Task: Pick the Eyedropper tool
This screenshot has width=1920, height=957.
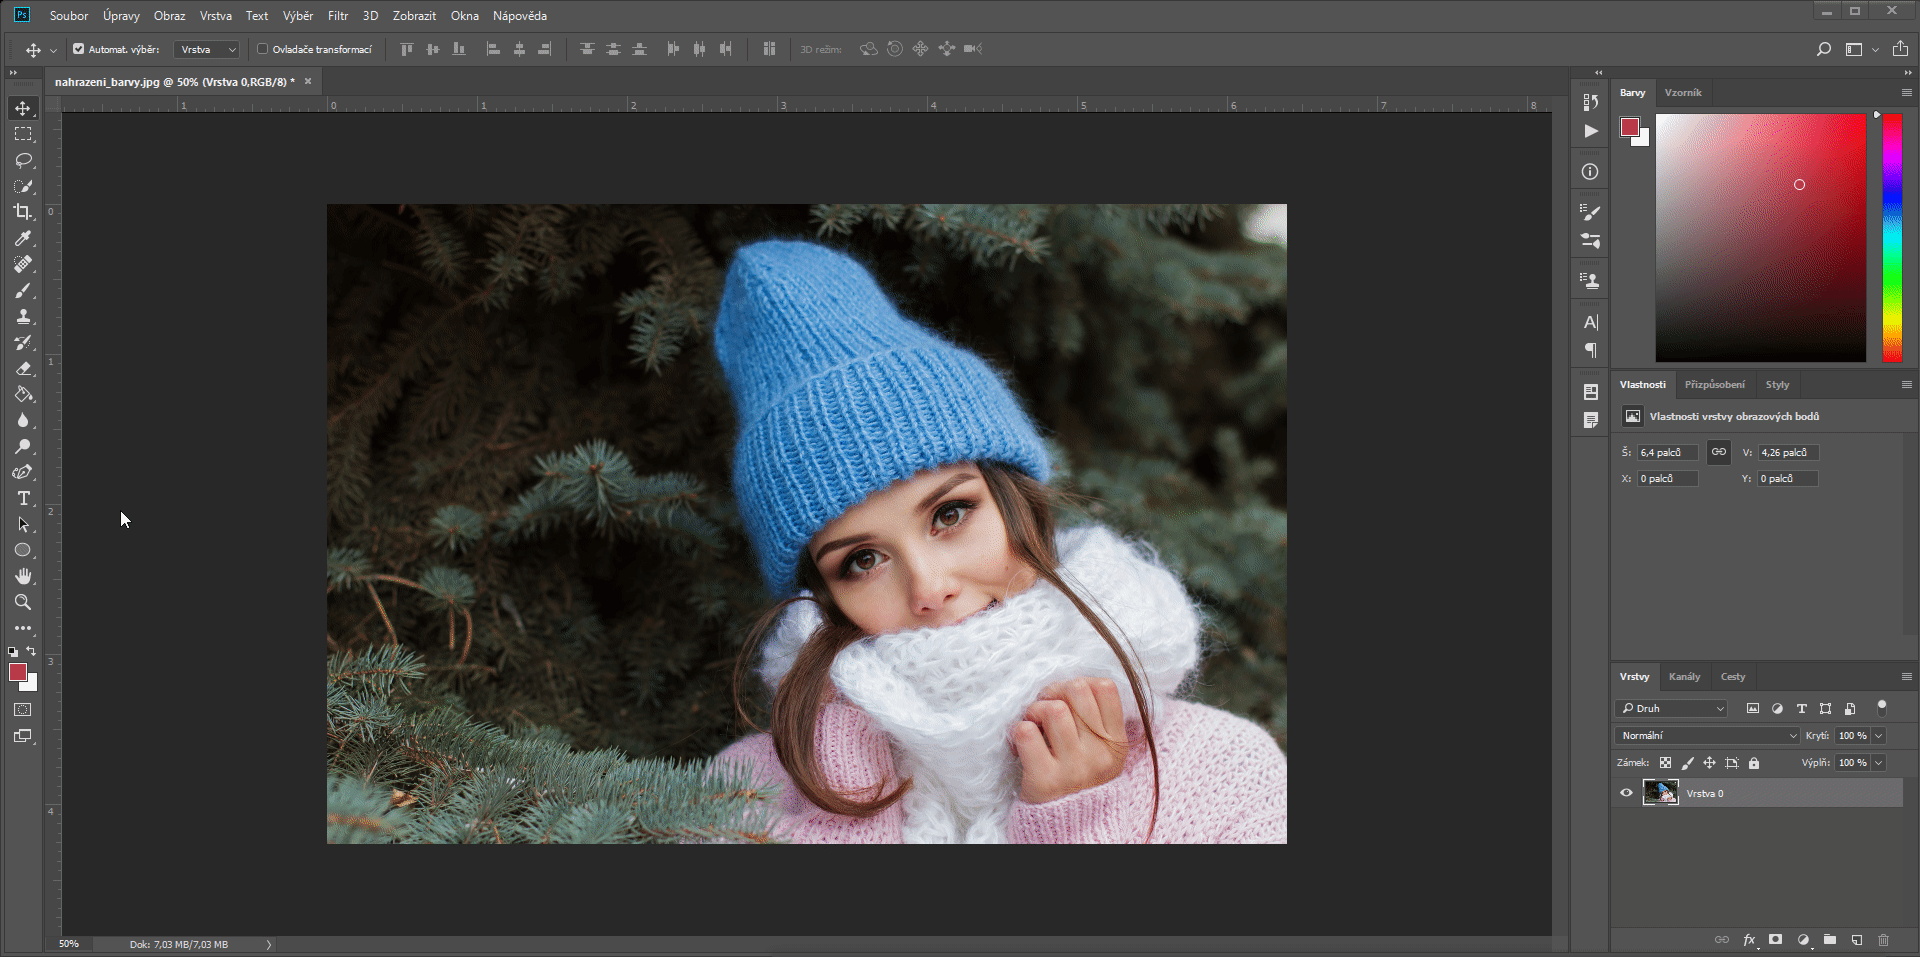Action: pyautogui.click(x=22, y=239)
